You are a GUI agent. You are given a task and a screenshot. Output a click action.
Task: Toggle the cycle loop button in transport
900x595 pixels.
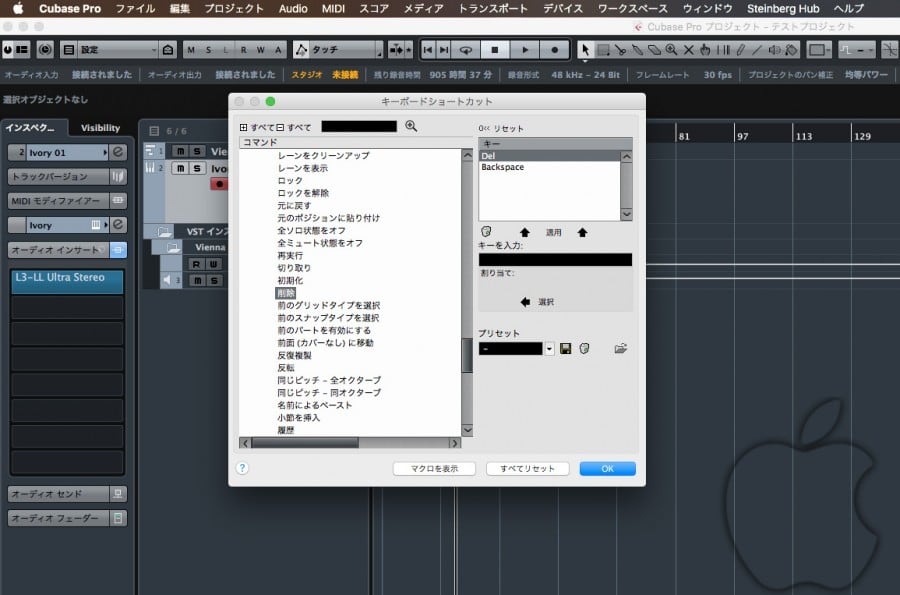pyautogui.click(x=465, y=50)
